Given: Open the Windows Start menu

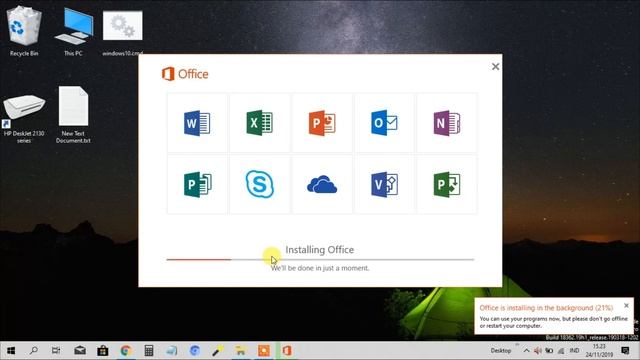Looking at the screenshot, I should click(x=11, y=351).
